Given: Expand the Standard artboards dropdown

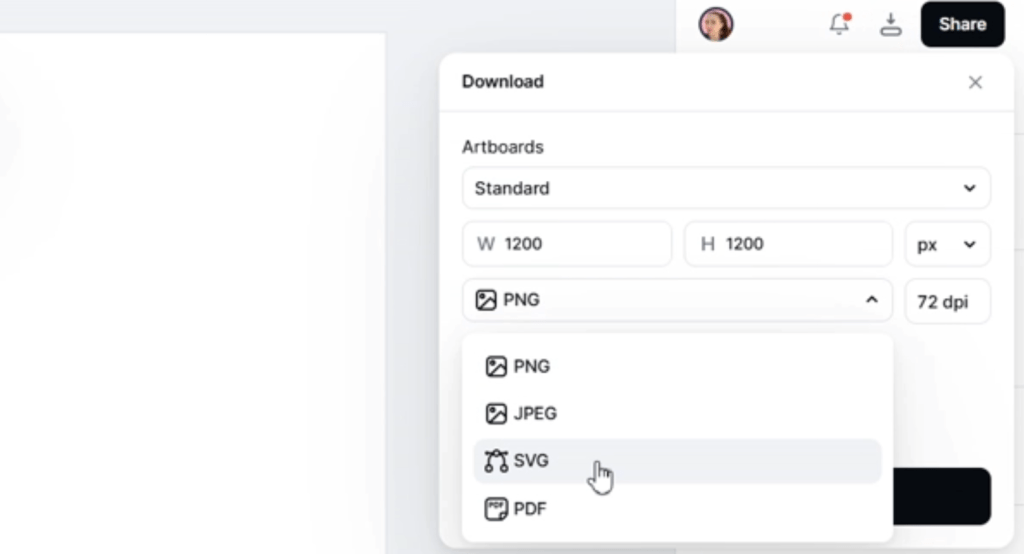Looking at the screenshot, I should 726,188.
